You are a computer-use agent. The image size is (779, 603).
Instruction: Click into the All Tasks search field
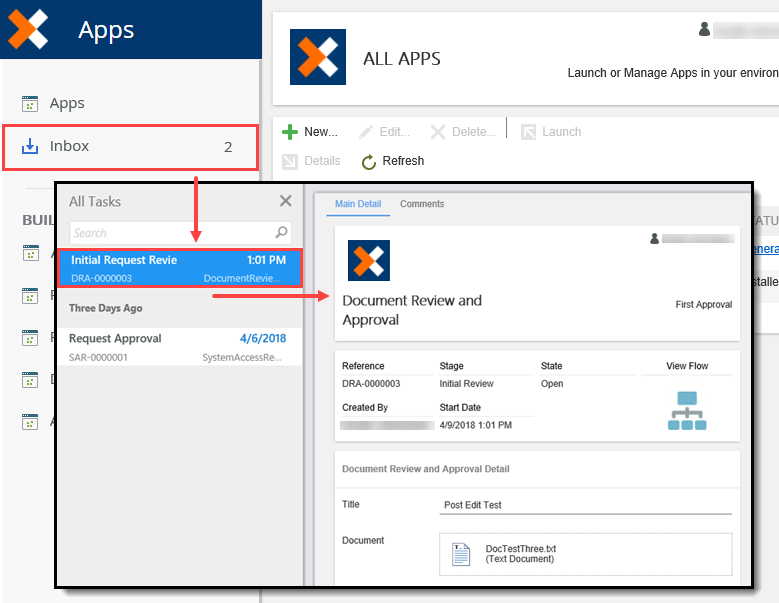point(170,233)
